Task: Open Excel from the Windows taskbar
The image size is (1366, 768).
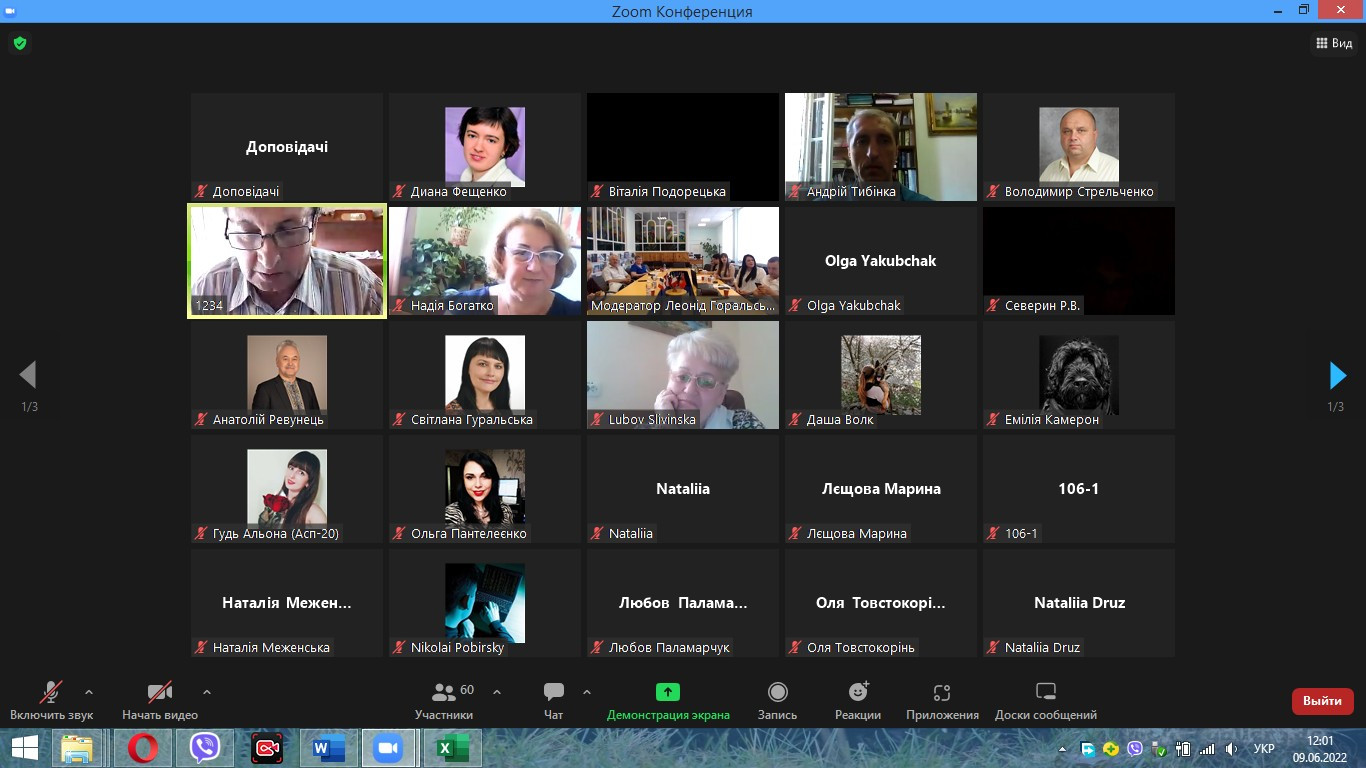Action: (452, 748)
